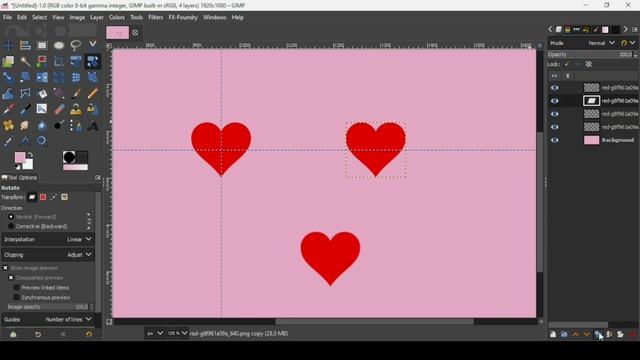Select the Fuzzy Select magic wand tool

coord(25,62)
